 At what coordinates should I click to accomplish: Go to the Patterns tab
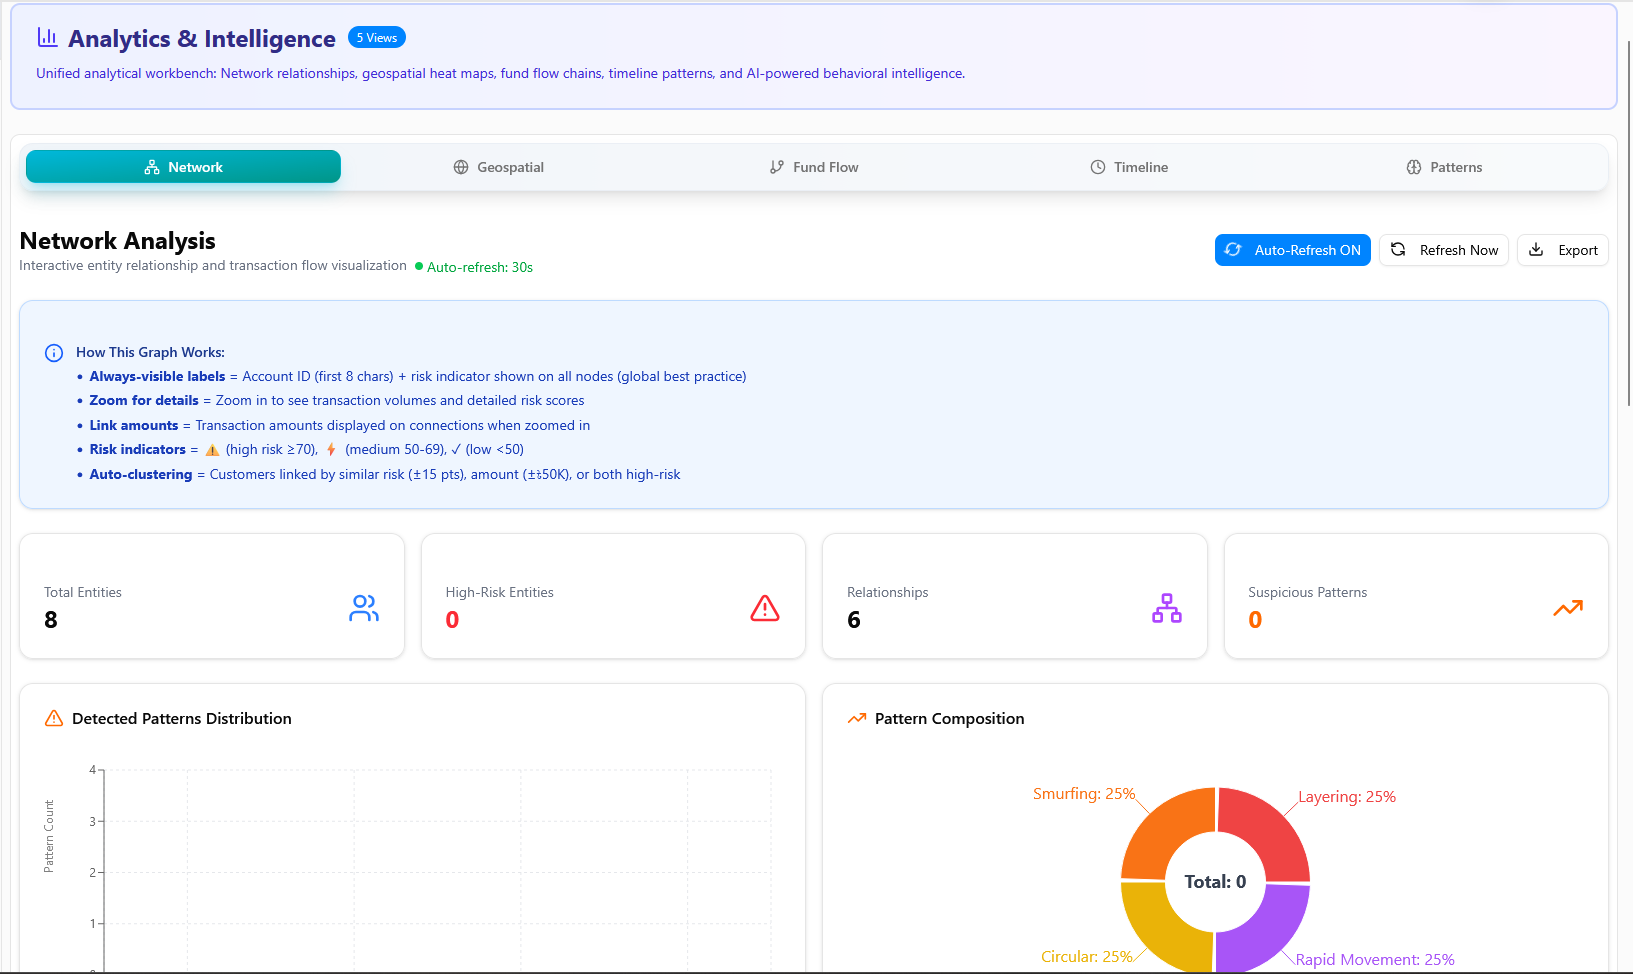(x=1444, y=167)
